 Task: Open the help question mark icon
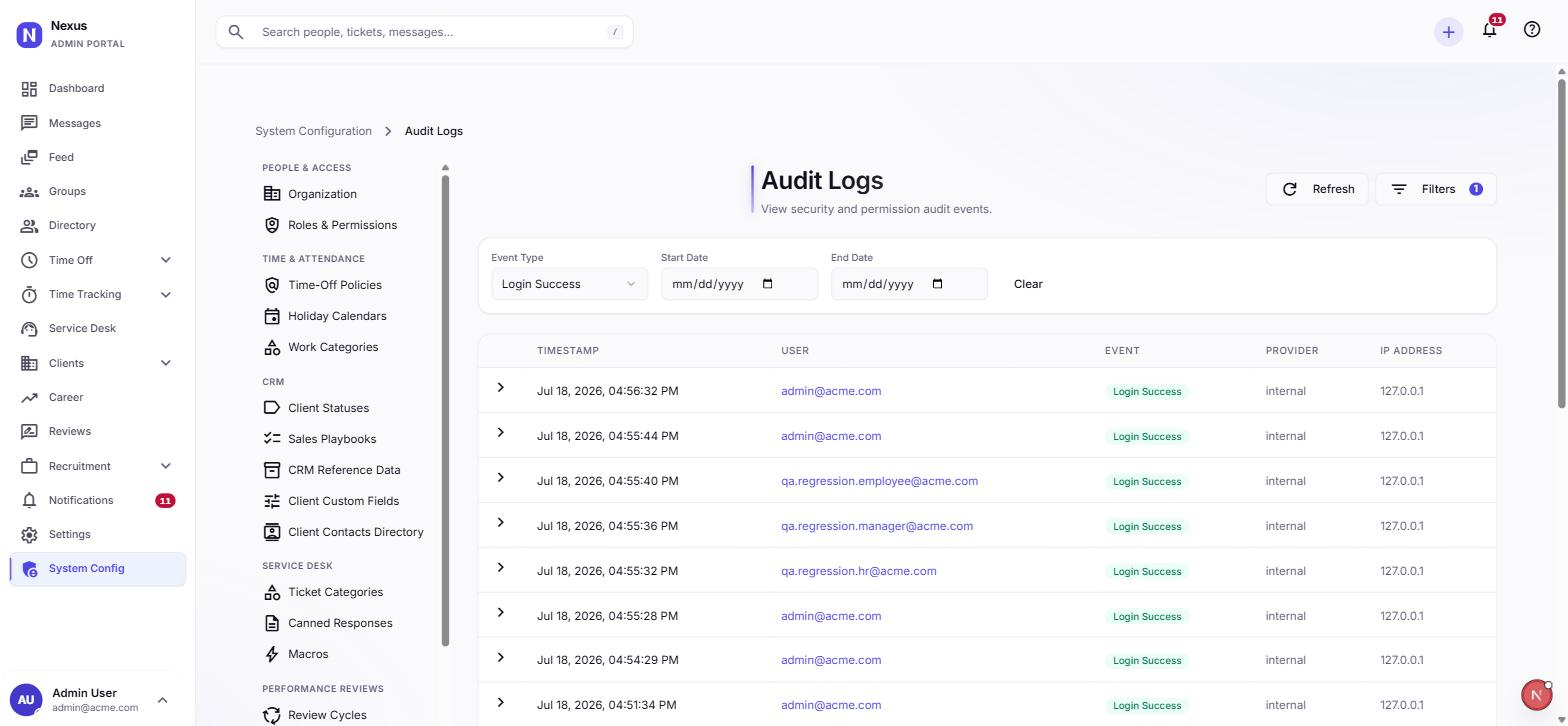(x=1532, y=30)
